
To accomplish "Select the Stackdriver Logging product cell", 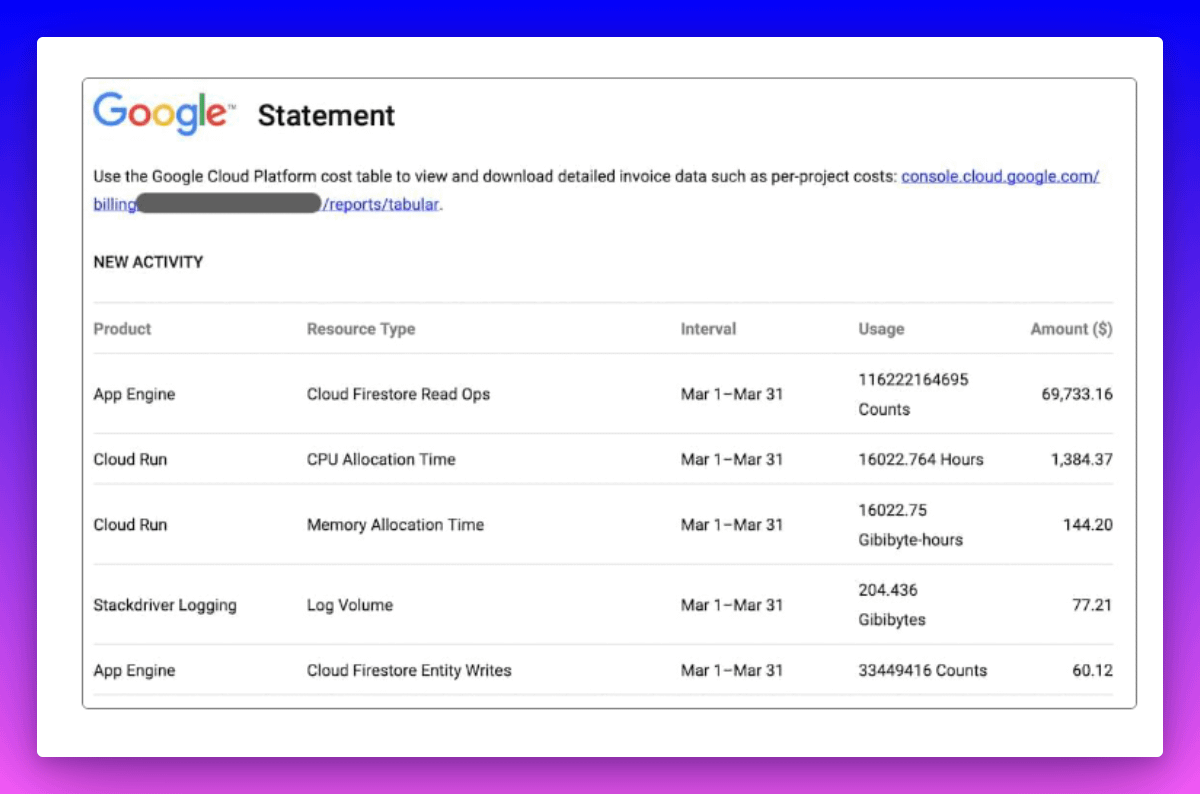I will (x=165, y=605).
